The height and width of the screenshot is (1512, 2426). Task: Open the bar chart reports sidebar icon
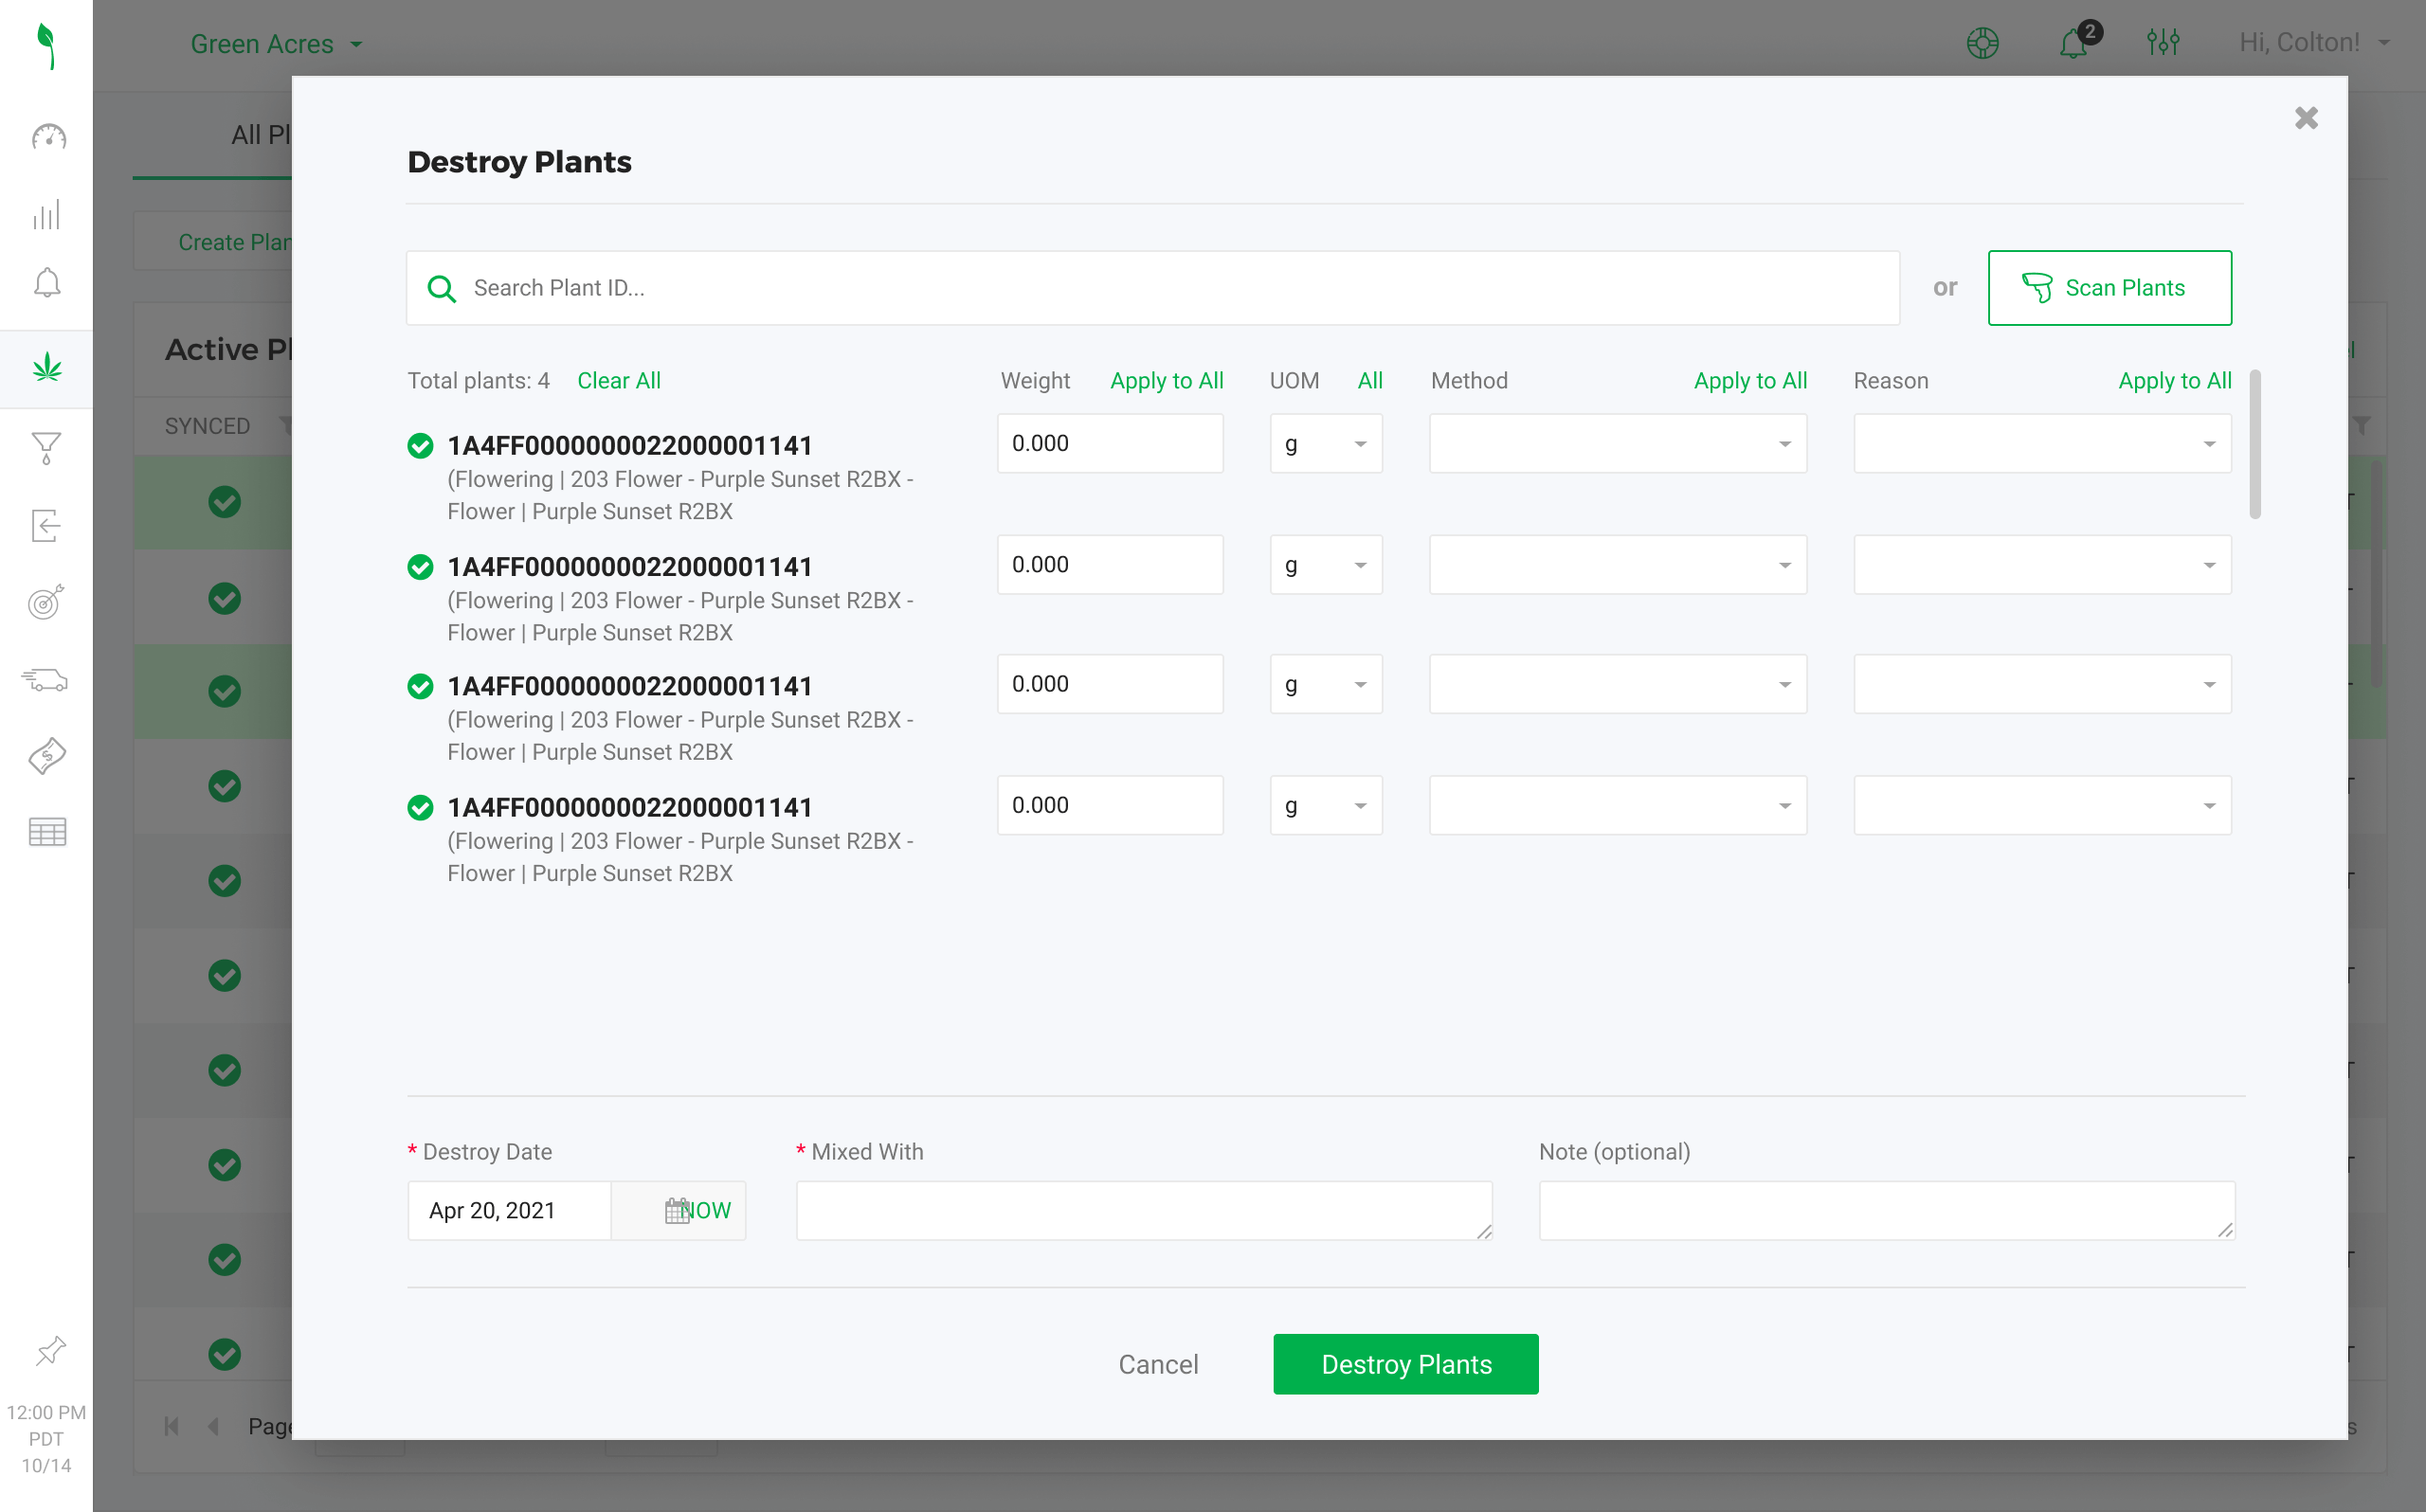47,214
